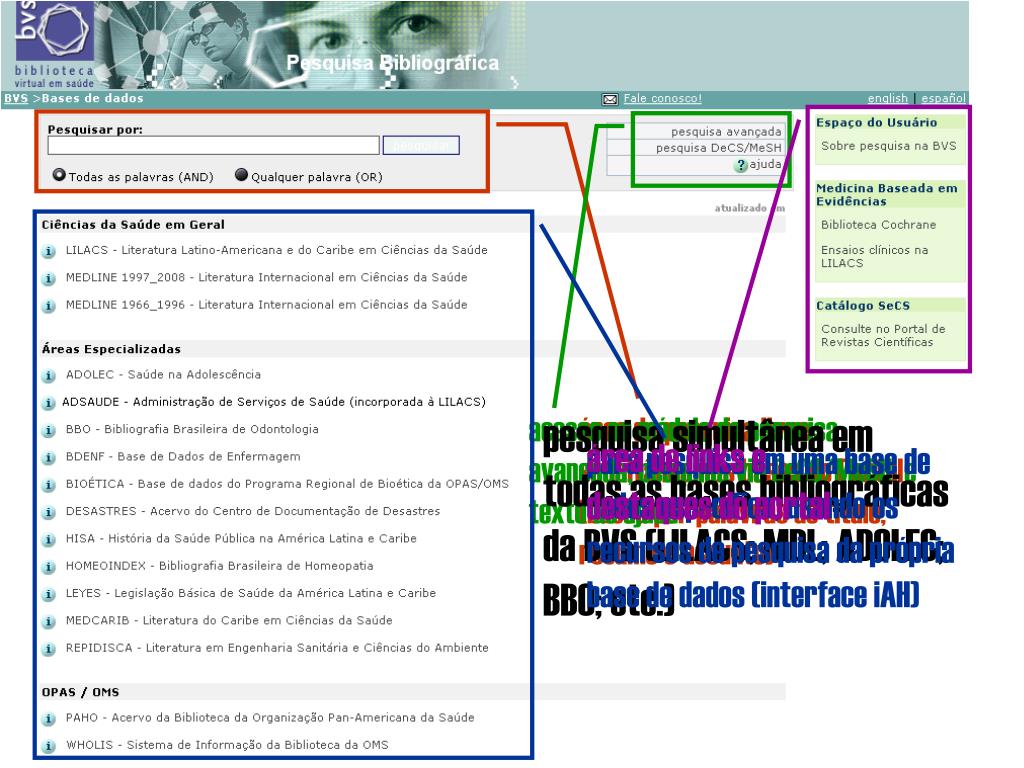Screen dimensions: 1024x768
Task: Click the OPAS / OMS heading
Action: (80, 692)
